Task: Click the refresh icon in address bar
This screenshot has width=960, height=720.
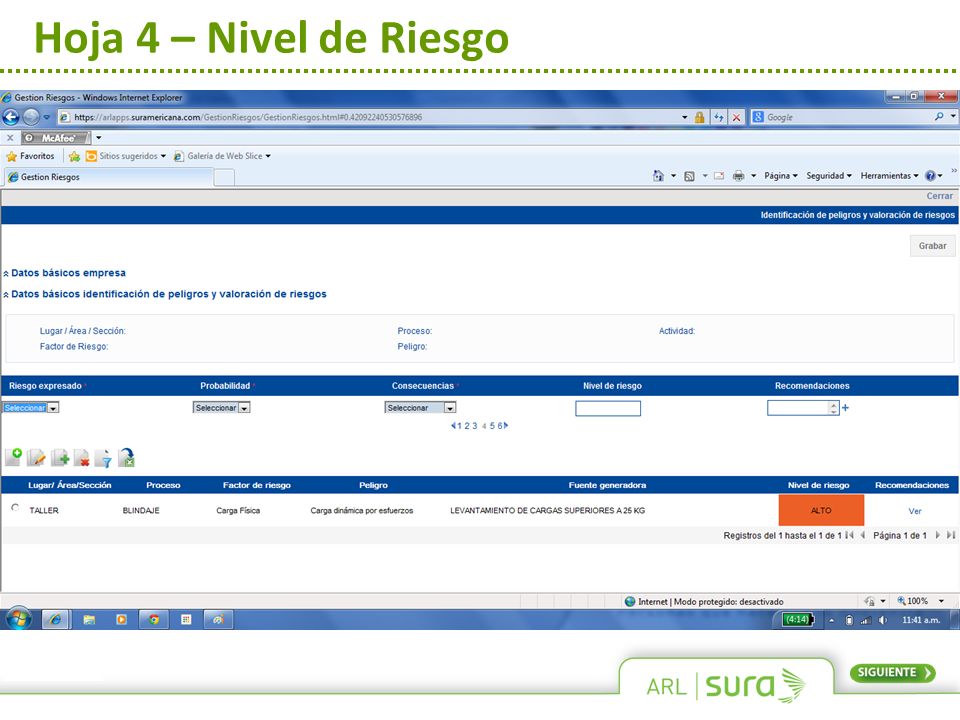Action: coord(718,117)
